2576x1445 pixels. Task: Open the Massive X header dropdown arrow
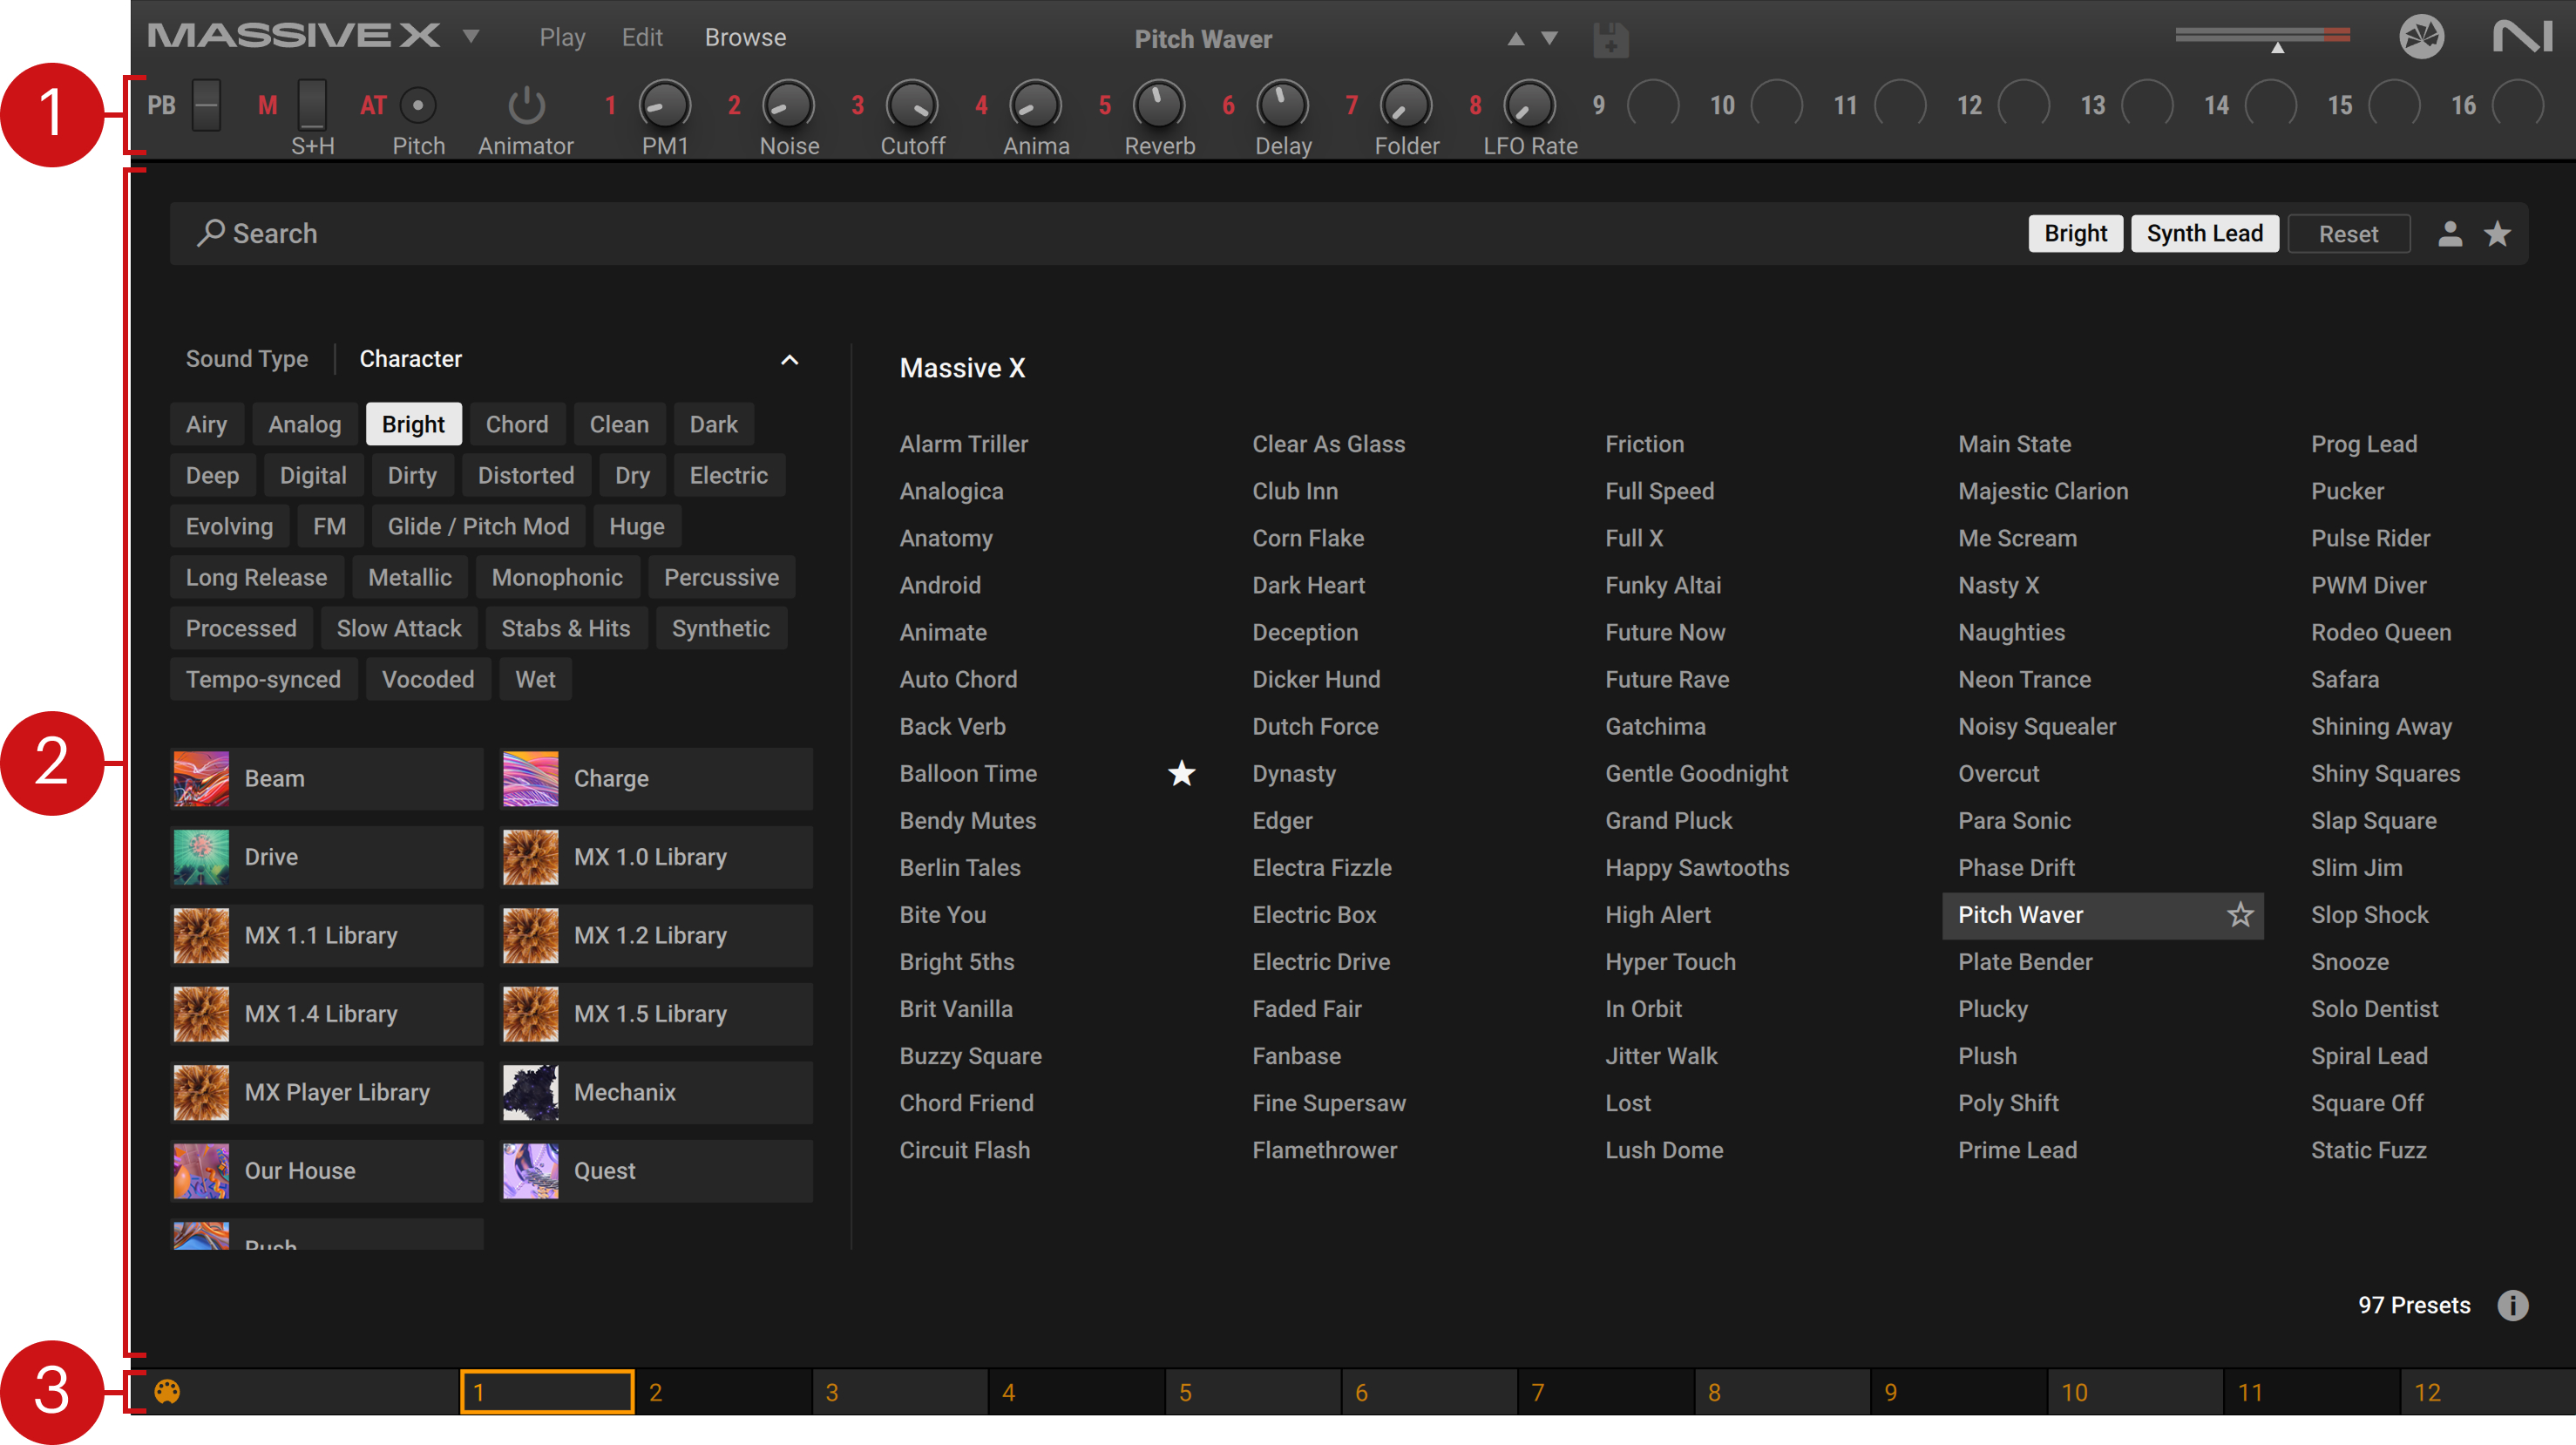pos(471,37)
